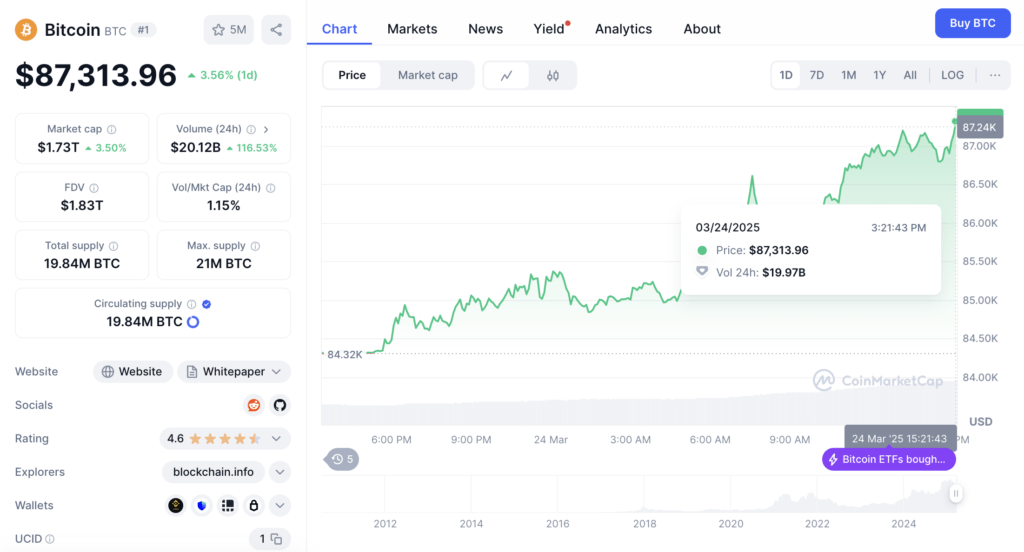Screen dimensions: 1024x552
Task: Expand Volume (24h) details arrow
Action: [x=266, y=129]
